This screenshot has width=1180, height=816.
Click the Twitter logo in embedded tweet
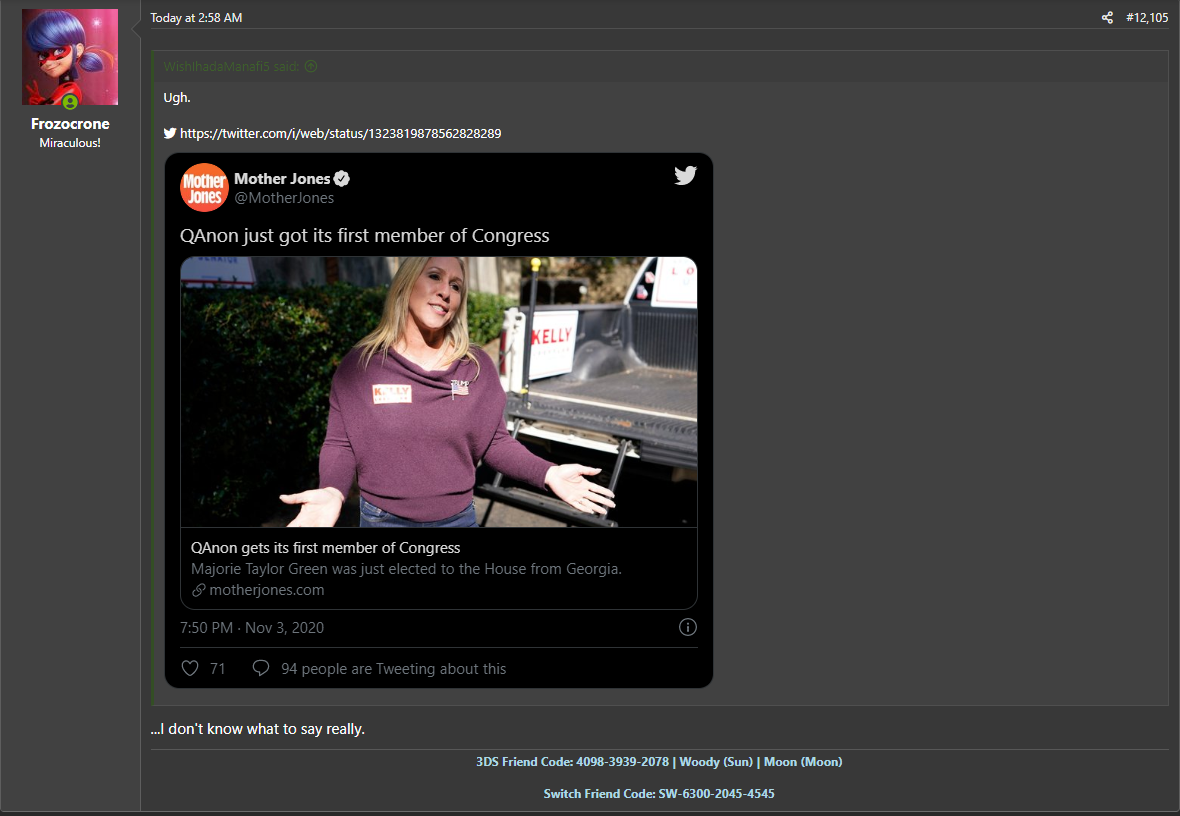click(x=685, y=175)
